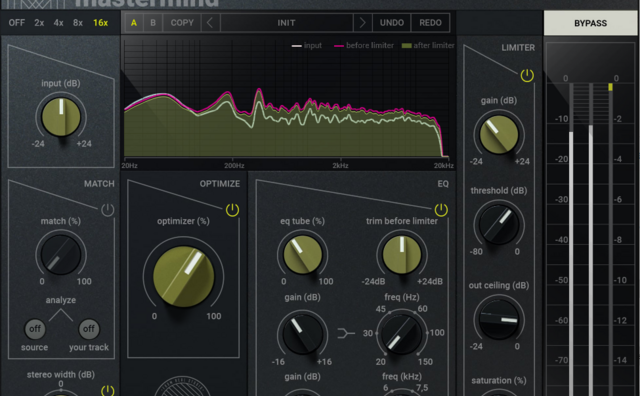640x396 pixels.
Task: Select 2x oversampling
Action: pyautogui.click(x=39, y=23)
